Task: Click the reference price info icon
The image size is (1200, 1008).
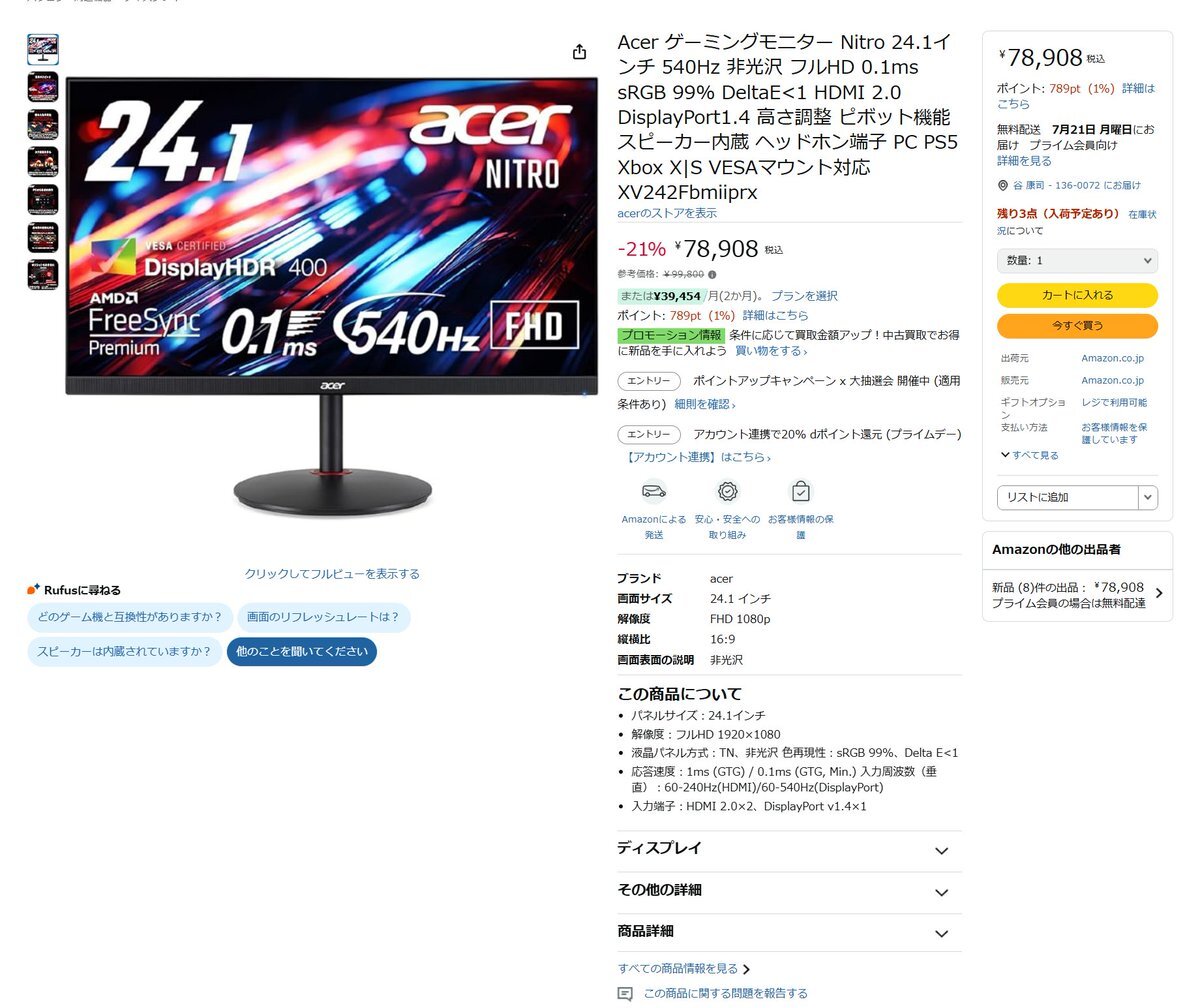Action: [713, 274]
